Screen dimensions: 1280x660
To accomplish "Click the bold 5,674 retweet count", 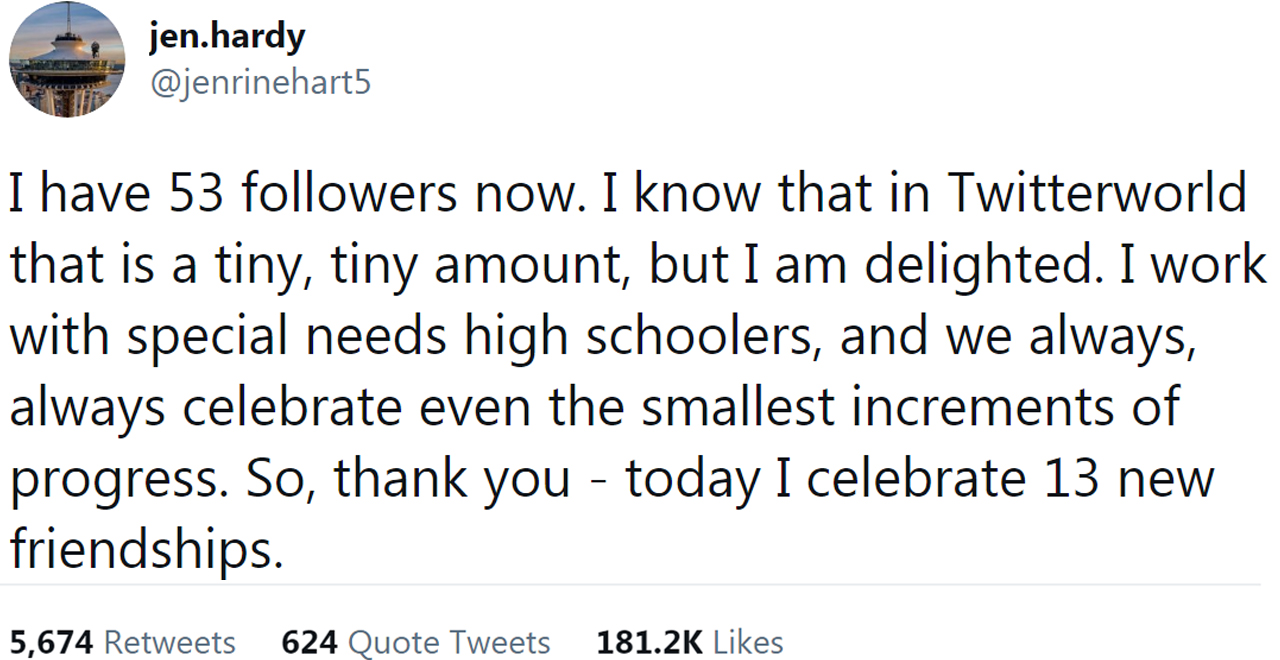I will pos(51,642).
